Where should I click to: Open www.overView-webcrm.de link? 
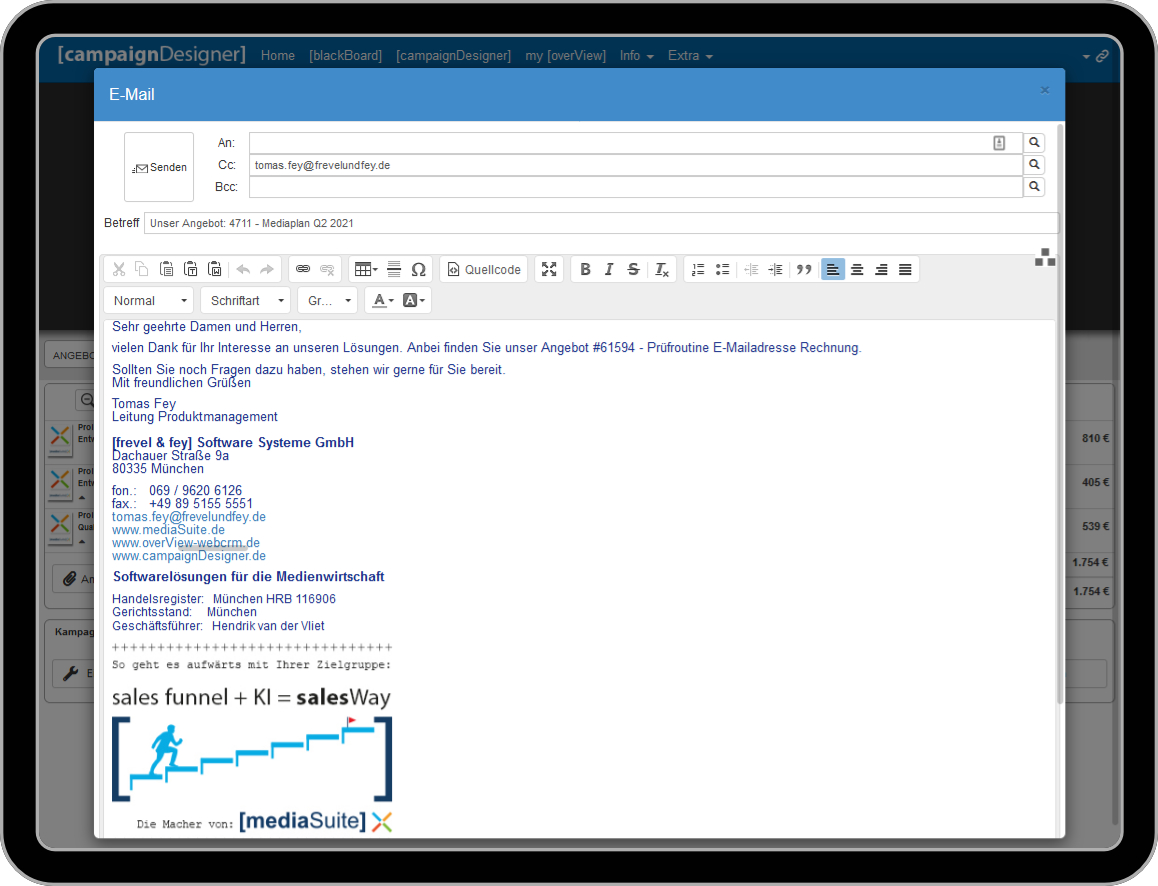pos(185,543)
